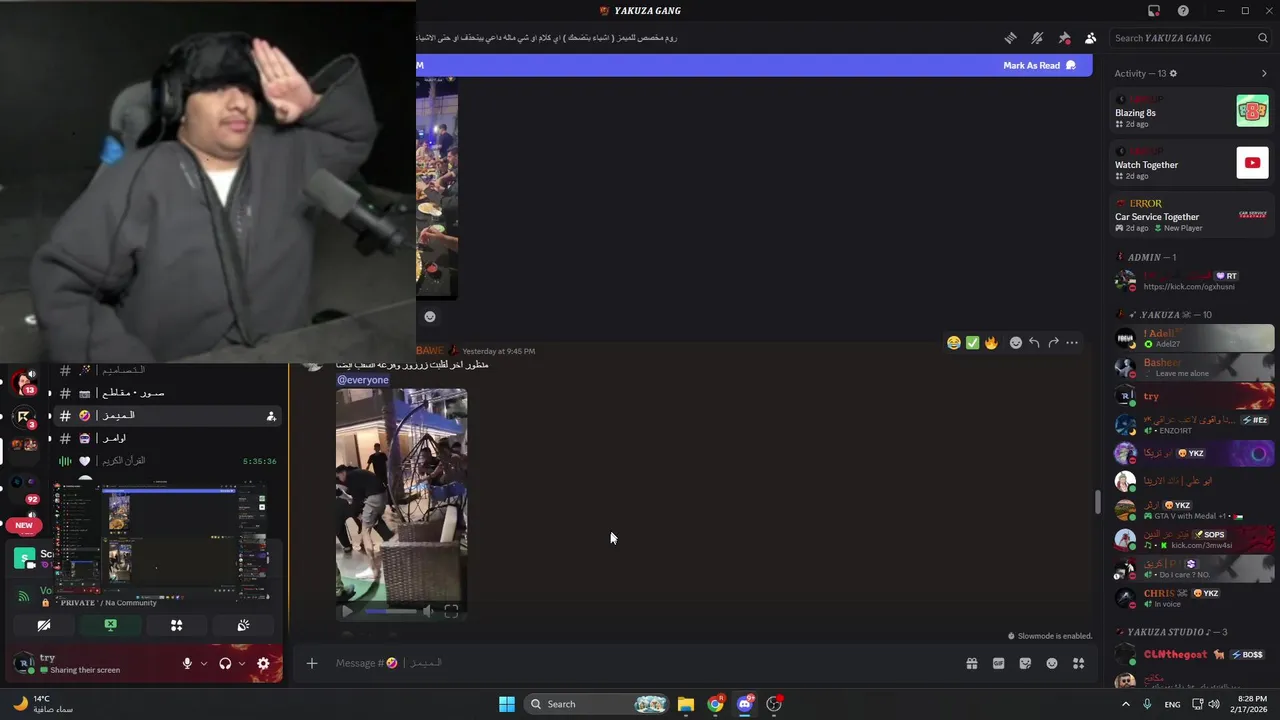Open more options ellipsis on message
The image size is (1280, 720).
click(x=1072, y=343)
